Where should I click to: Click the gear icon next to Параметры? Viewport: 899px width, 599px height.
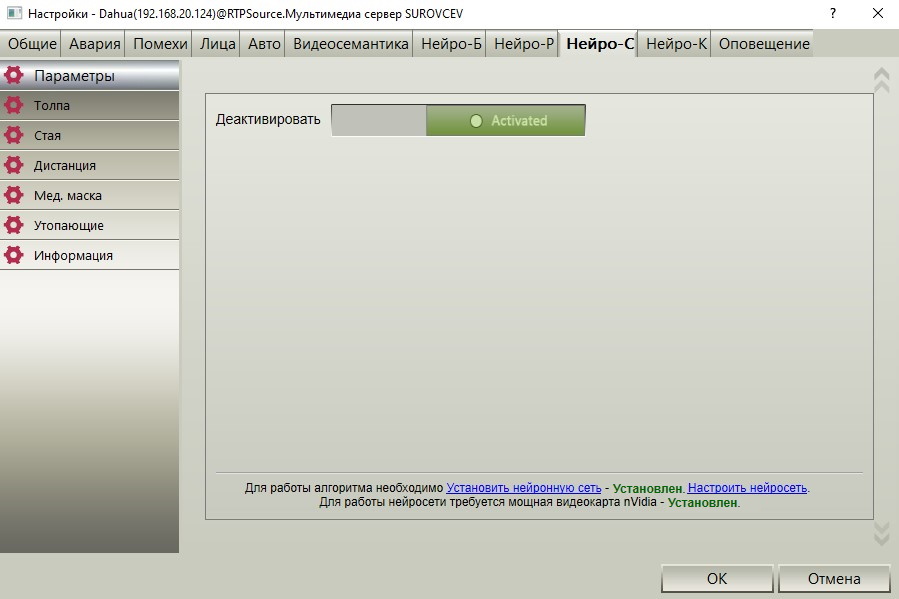(14, 75)
